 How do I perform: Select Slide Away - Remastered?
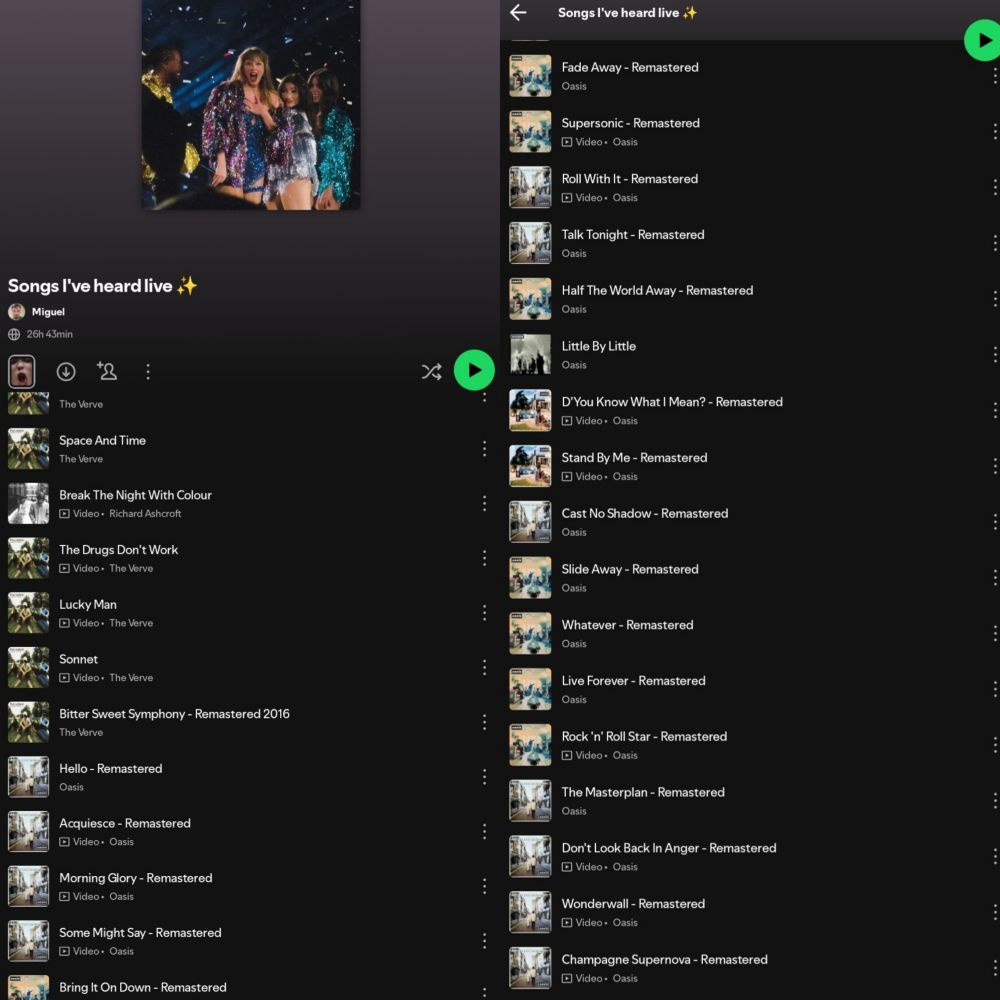point(750,578)
